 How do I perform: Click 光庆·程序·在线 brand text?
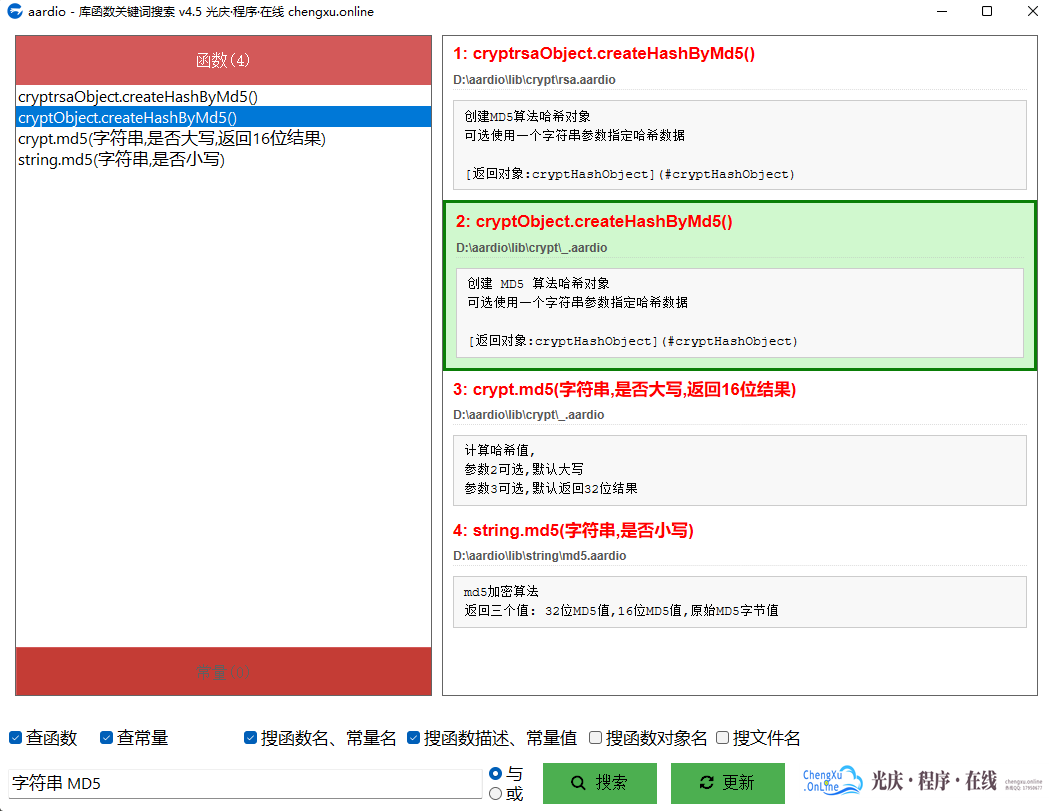click(933, 781)
